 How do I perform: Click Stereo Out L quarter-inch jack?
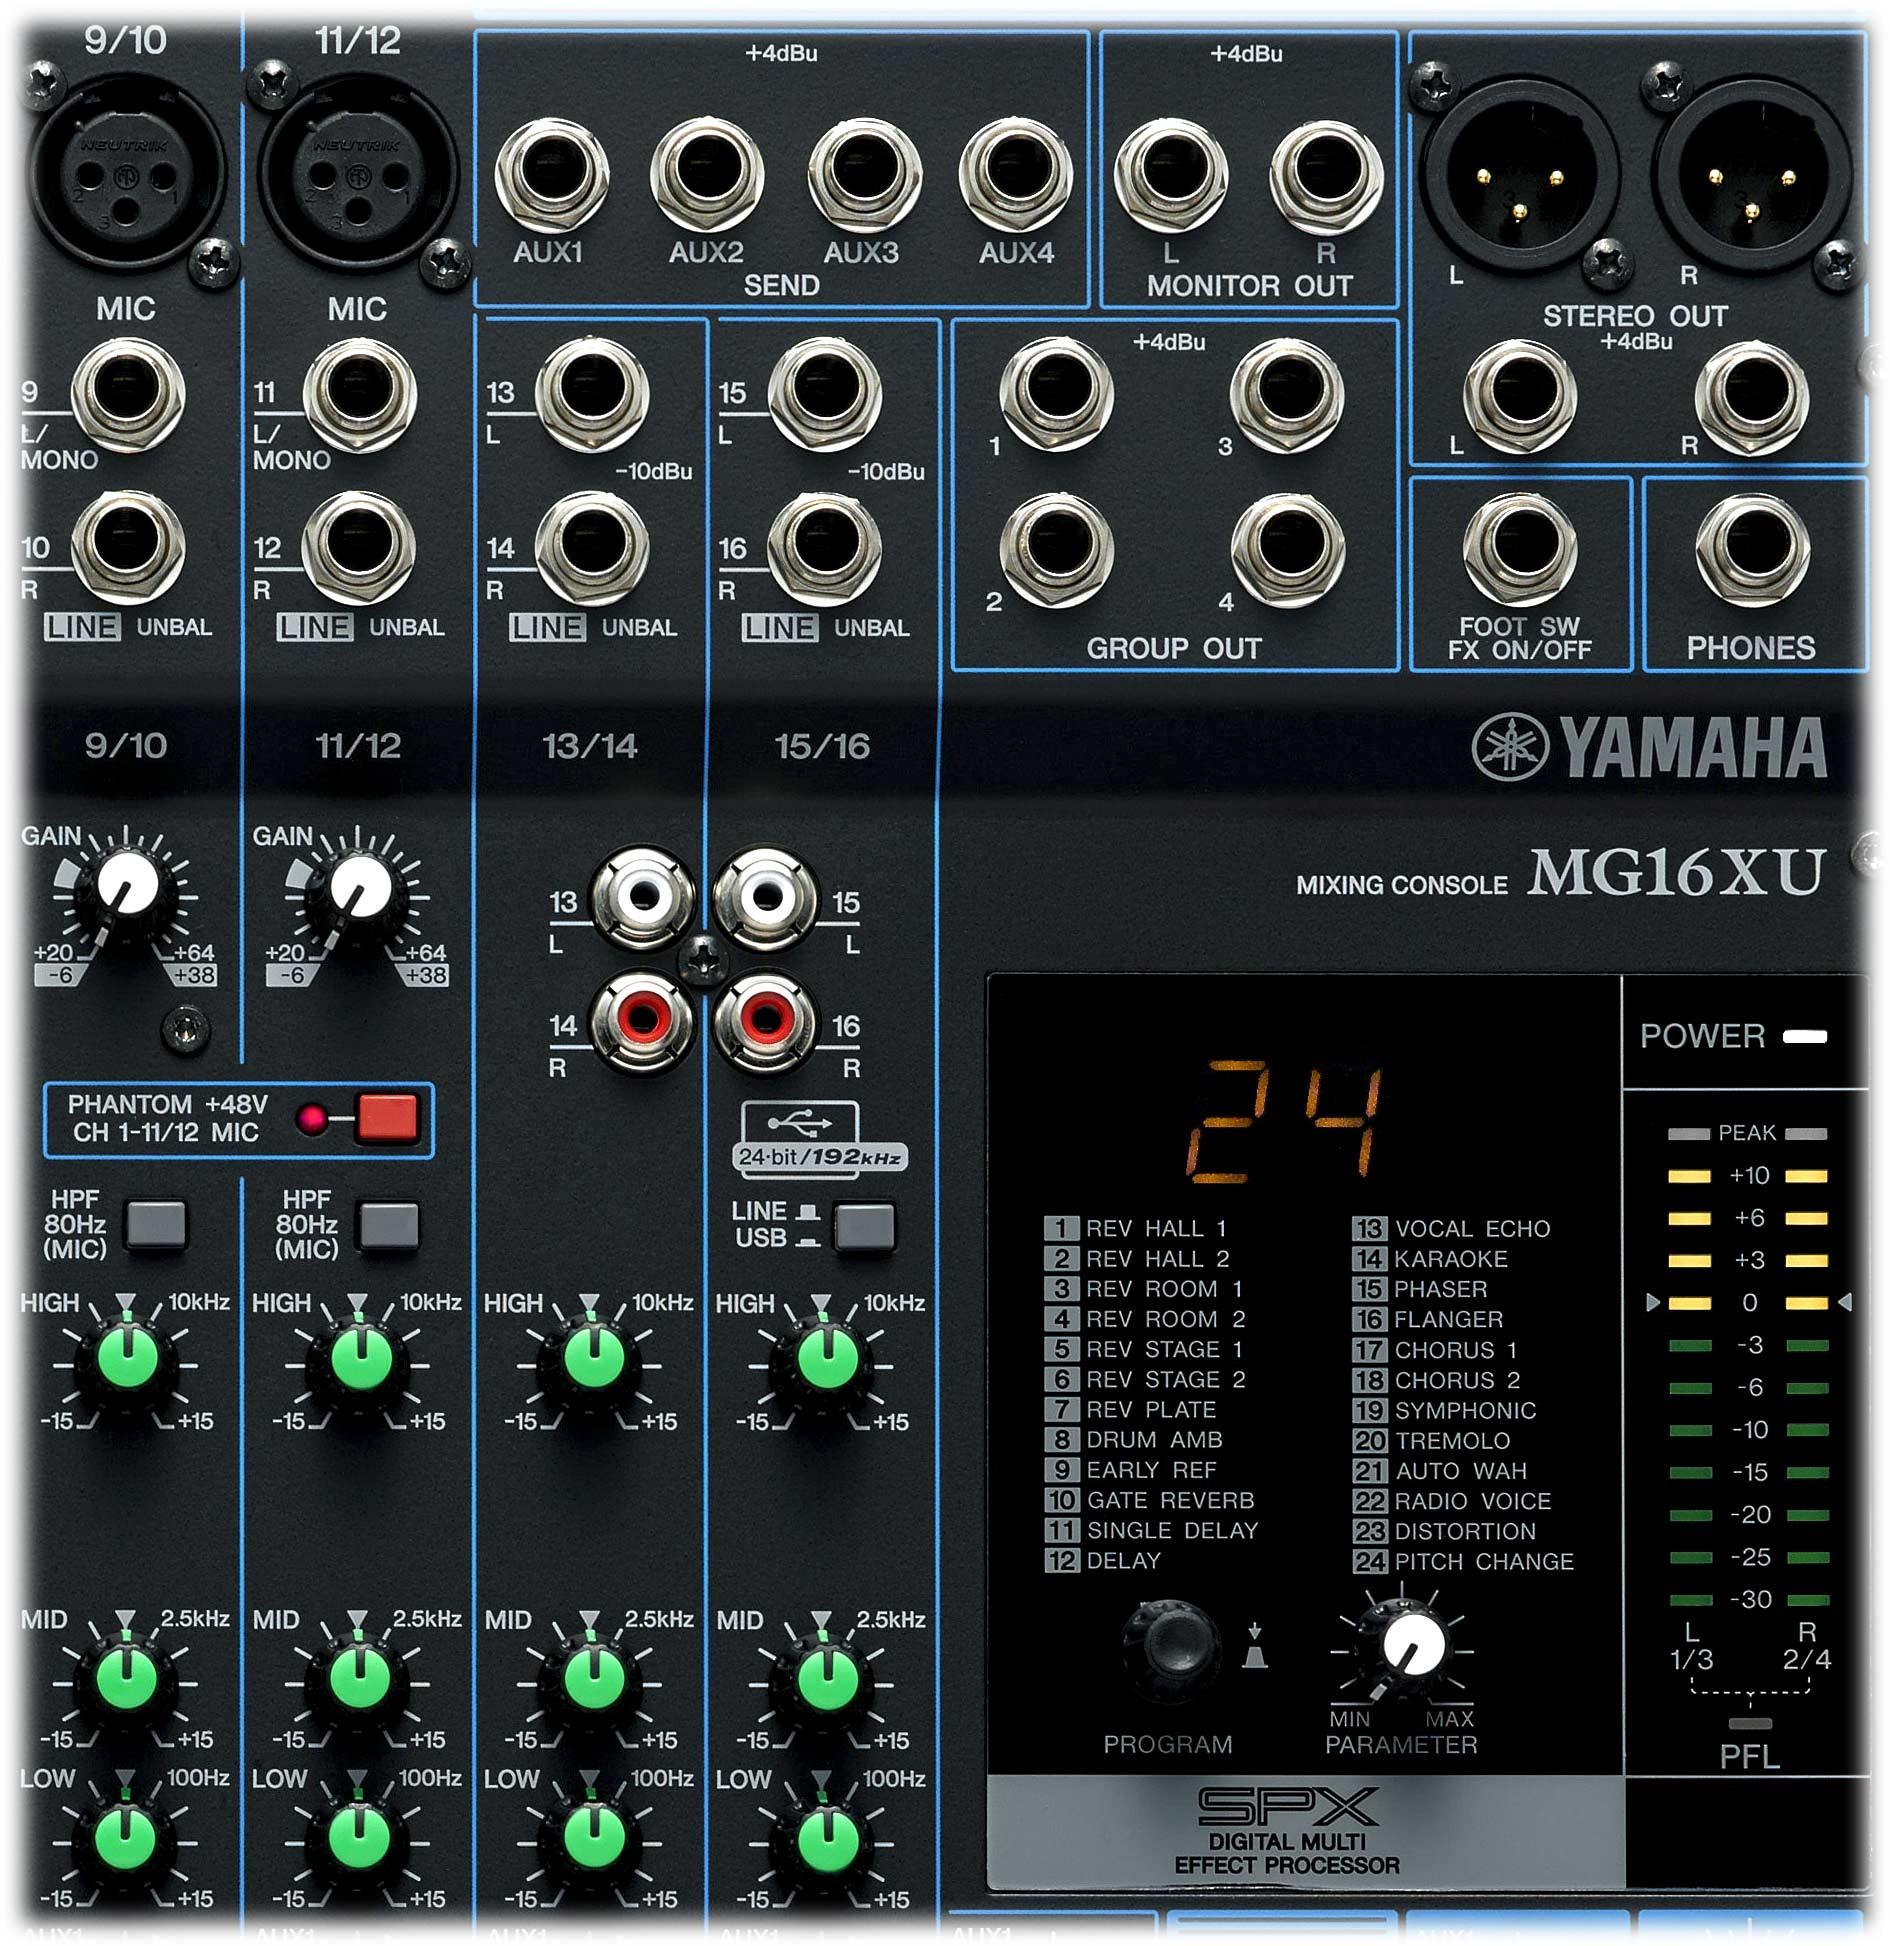pyautogui.click(x=1520, y=396)
